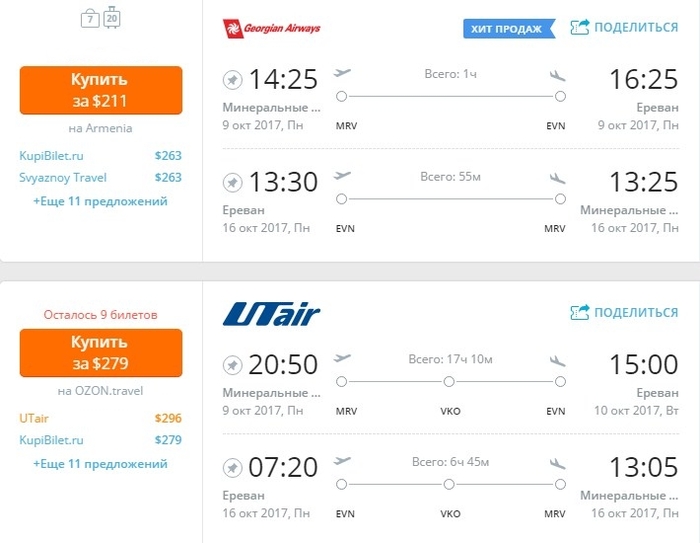
Task: Click the pin icon beside 13:30 departure
Action: pos(232,182)
